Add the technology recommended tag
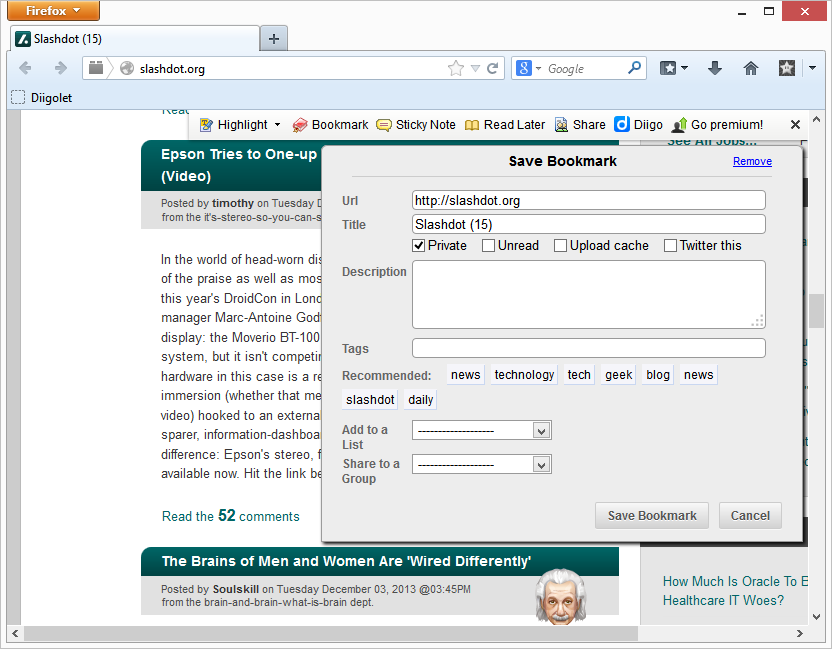The width and height of the screenshot is (832, 649). coord(524,375)
